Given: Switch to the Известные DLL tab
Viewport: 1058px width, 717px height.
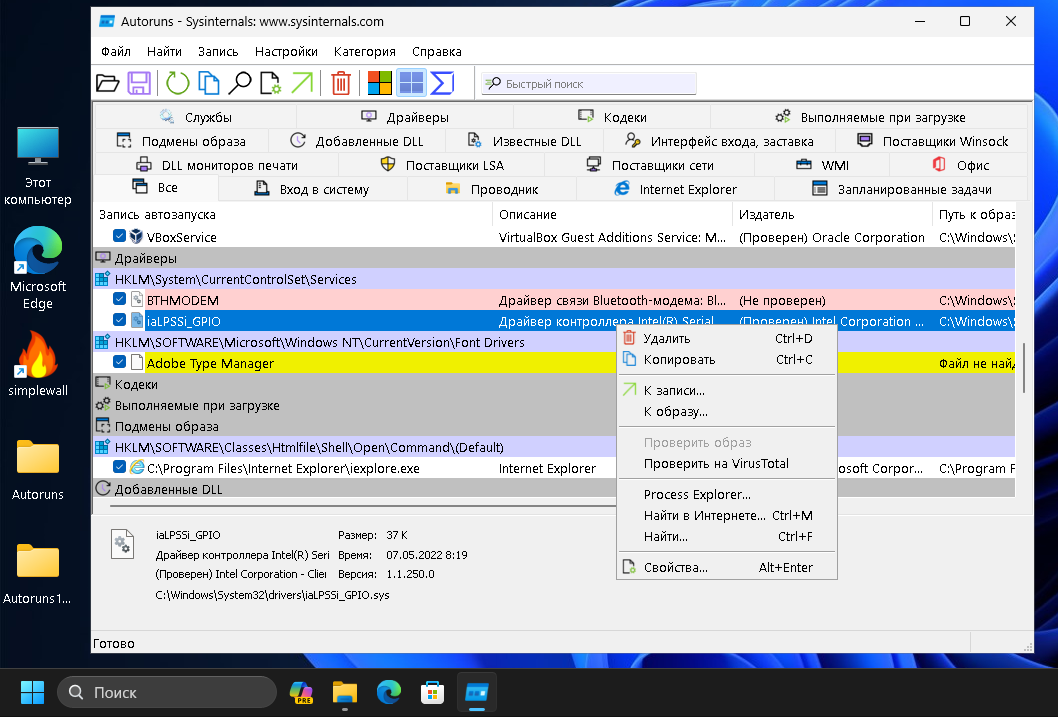Looking at the screenshot, I should tap(524, 142).
